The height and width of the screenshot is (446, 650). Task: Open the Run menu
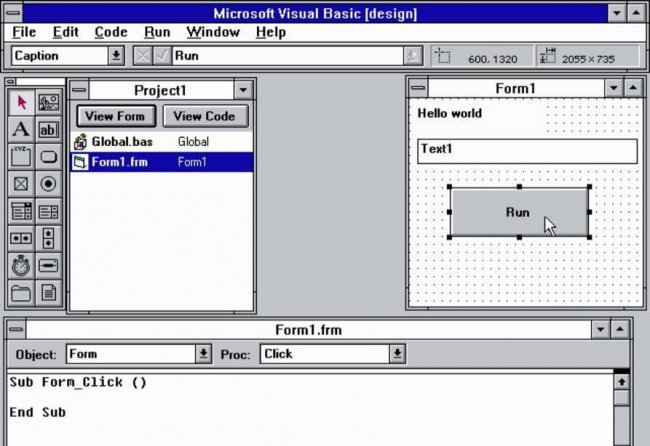click(x=157, y=32)
